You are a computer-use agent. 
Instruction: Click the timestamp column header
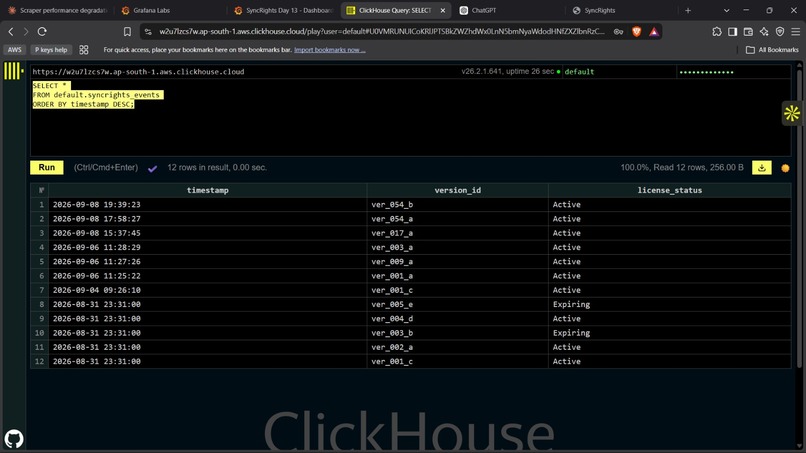click(208, 190)
